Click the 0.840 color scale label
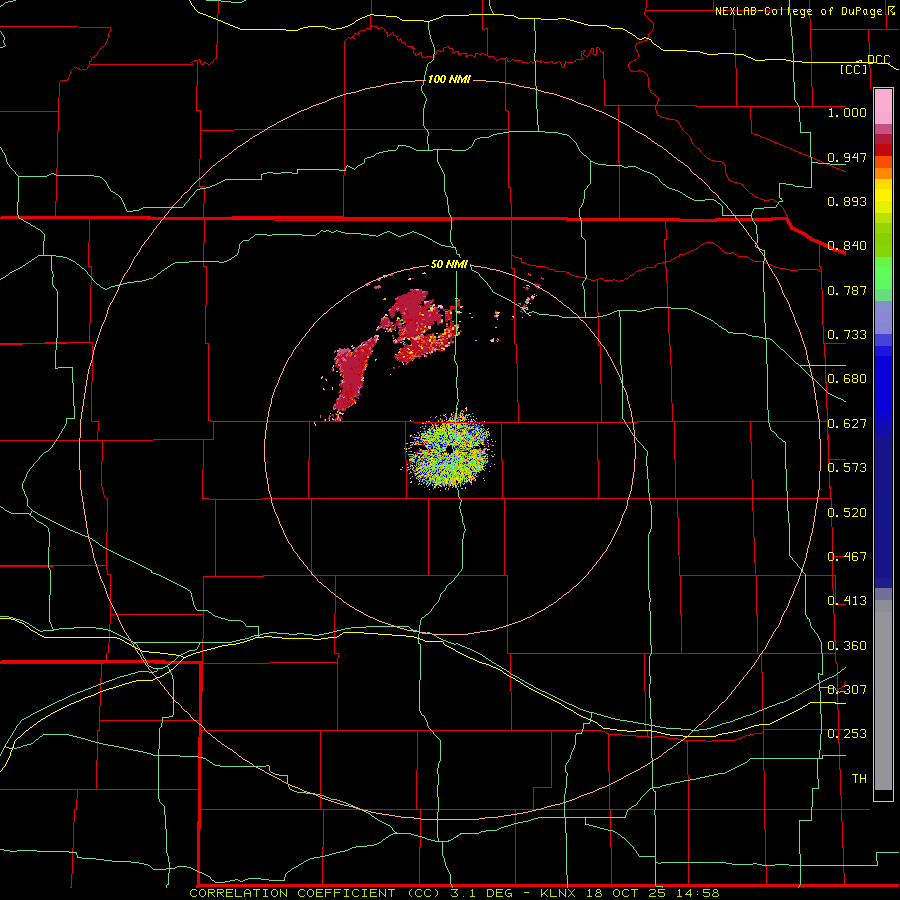Screen dimensions: 900x900 click(847, 246)
